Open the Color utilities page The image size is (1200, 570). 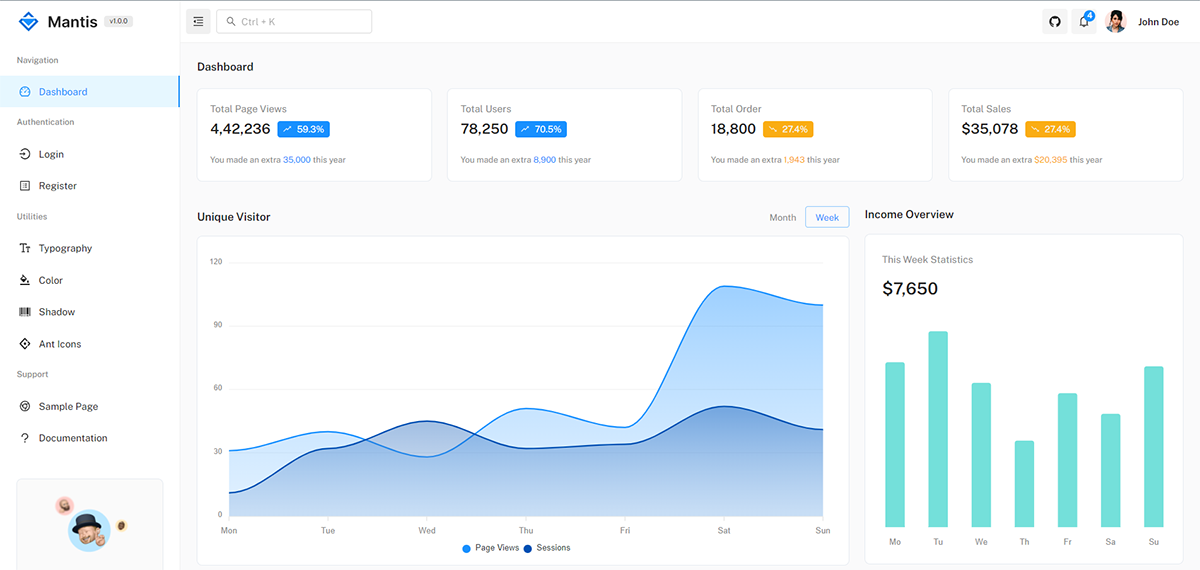tap(90, 280)
